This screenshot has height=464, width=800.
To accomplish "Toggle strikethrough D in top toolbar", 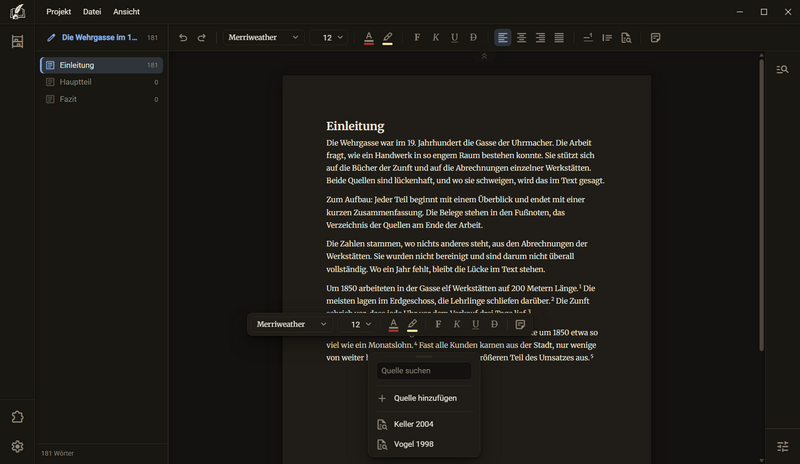I will [473, 38].
